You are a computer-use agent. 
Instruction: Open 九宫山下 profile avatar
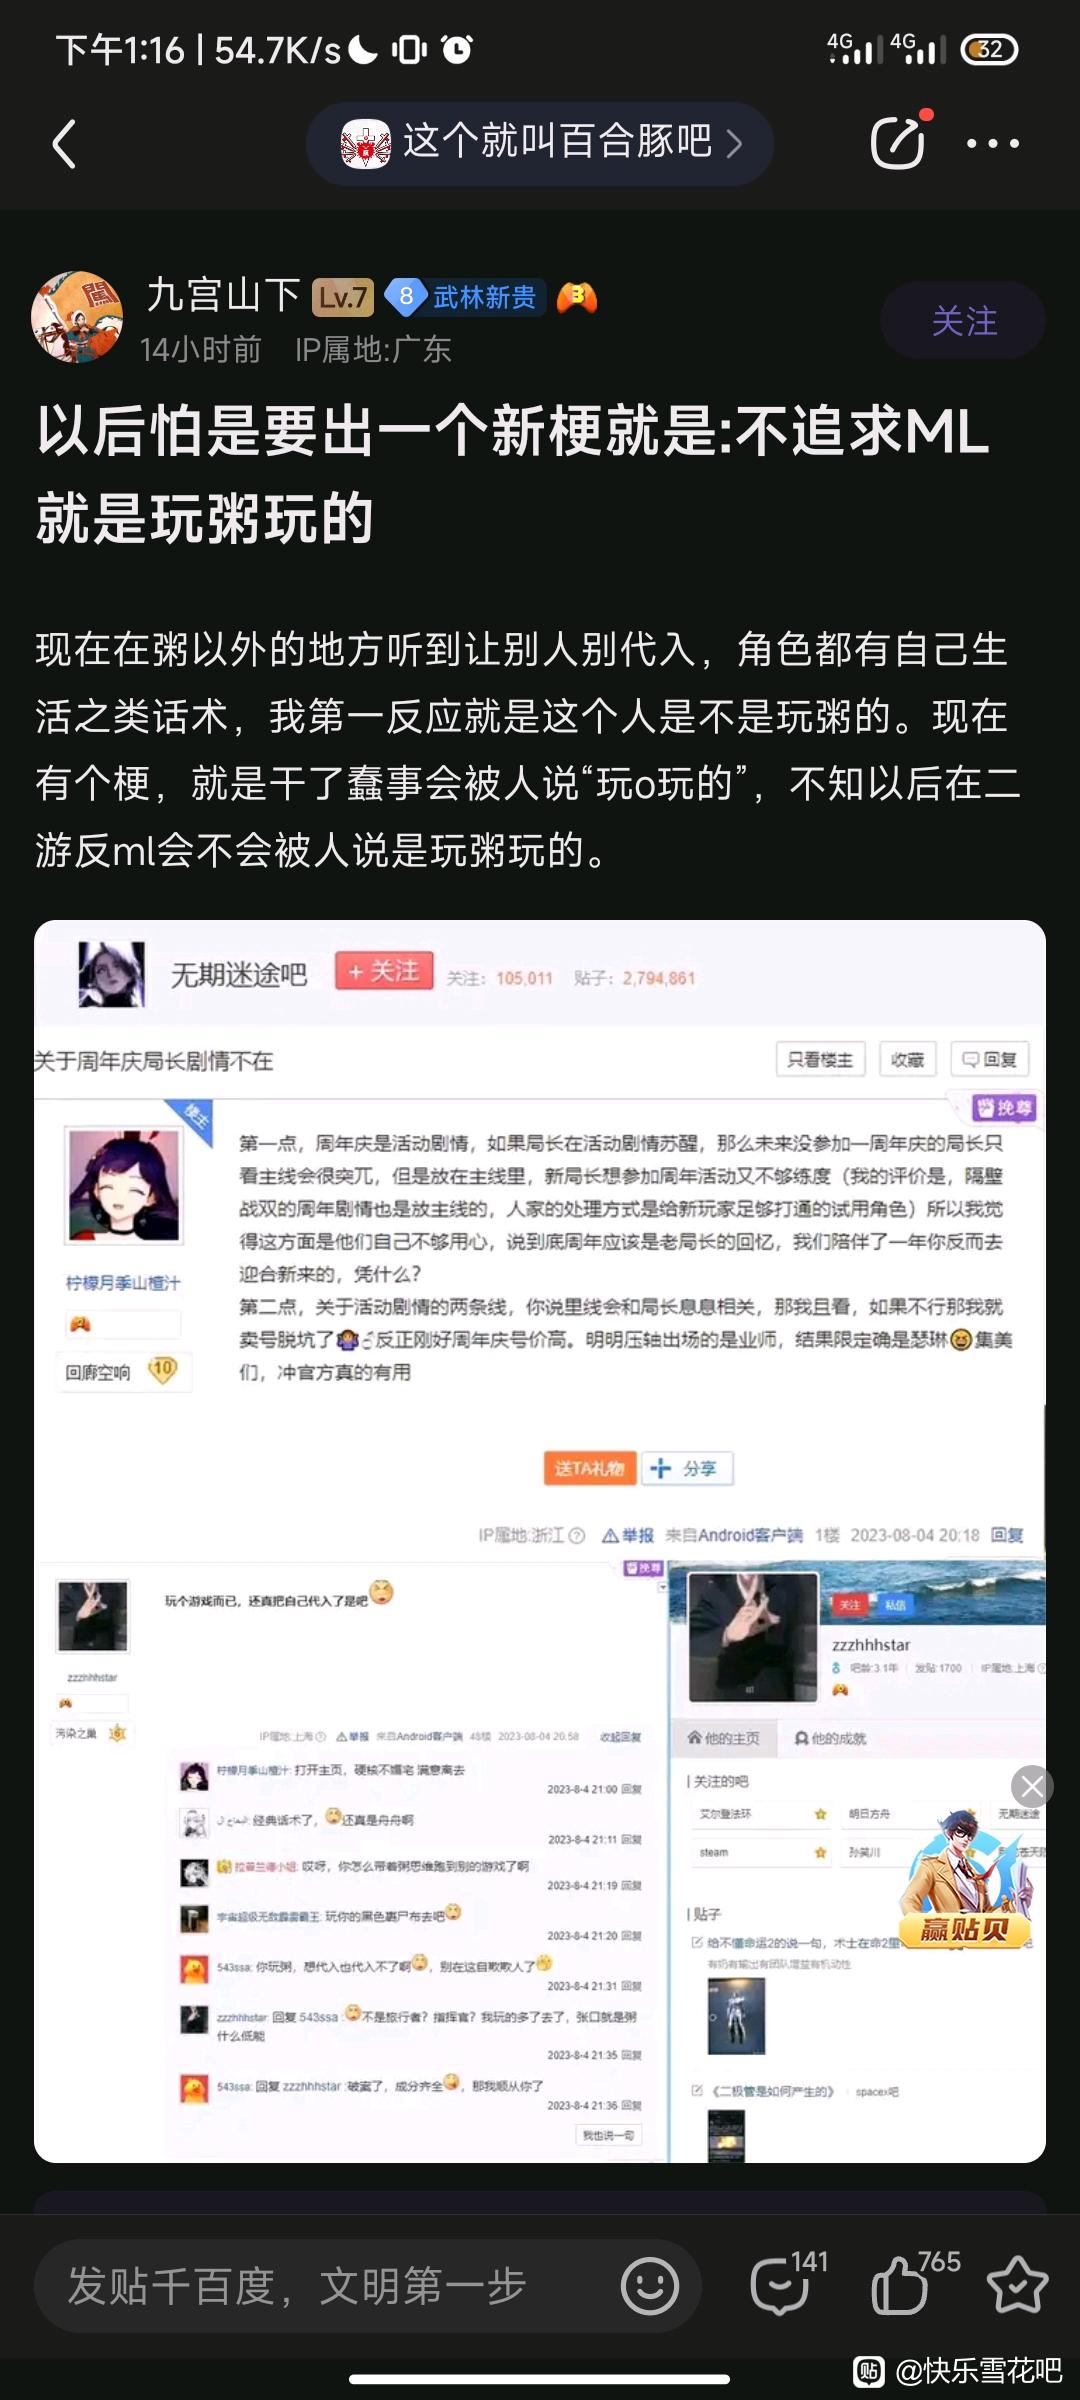click(77, 317)
